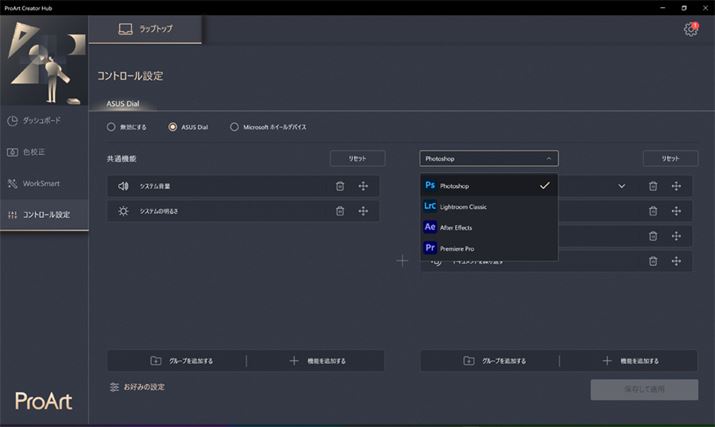Select the ASUS Dial radio button

tap(173, 127)
